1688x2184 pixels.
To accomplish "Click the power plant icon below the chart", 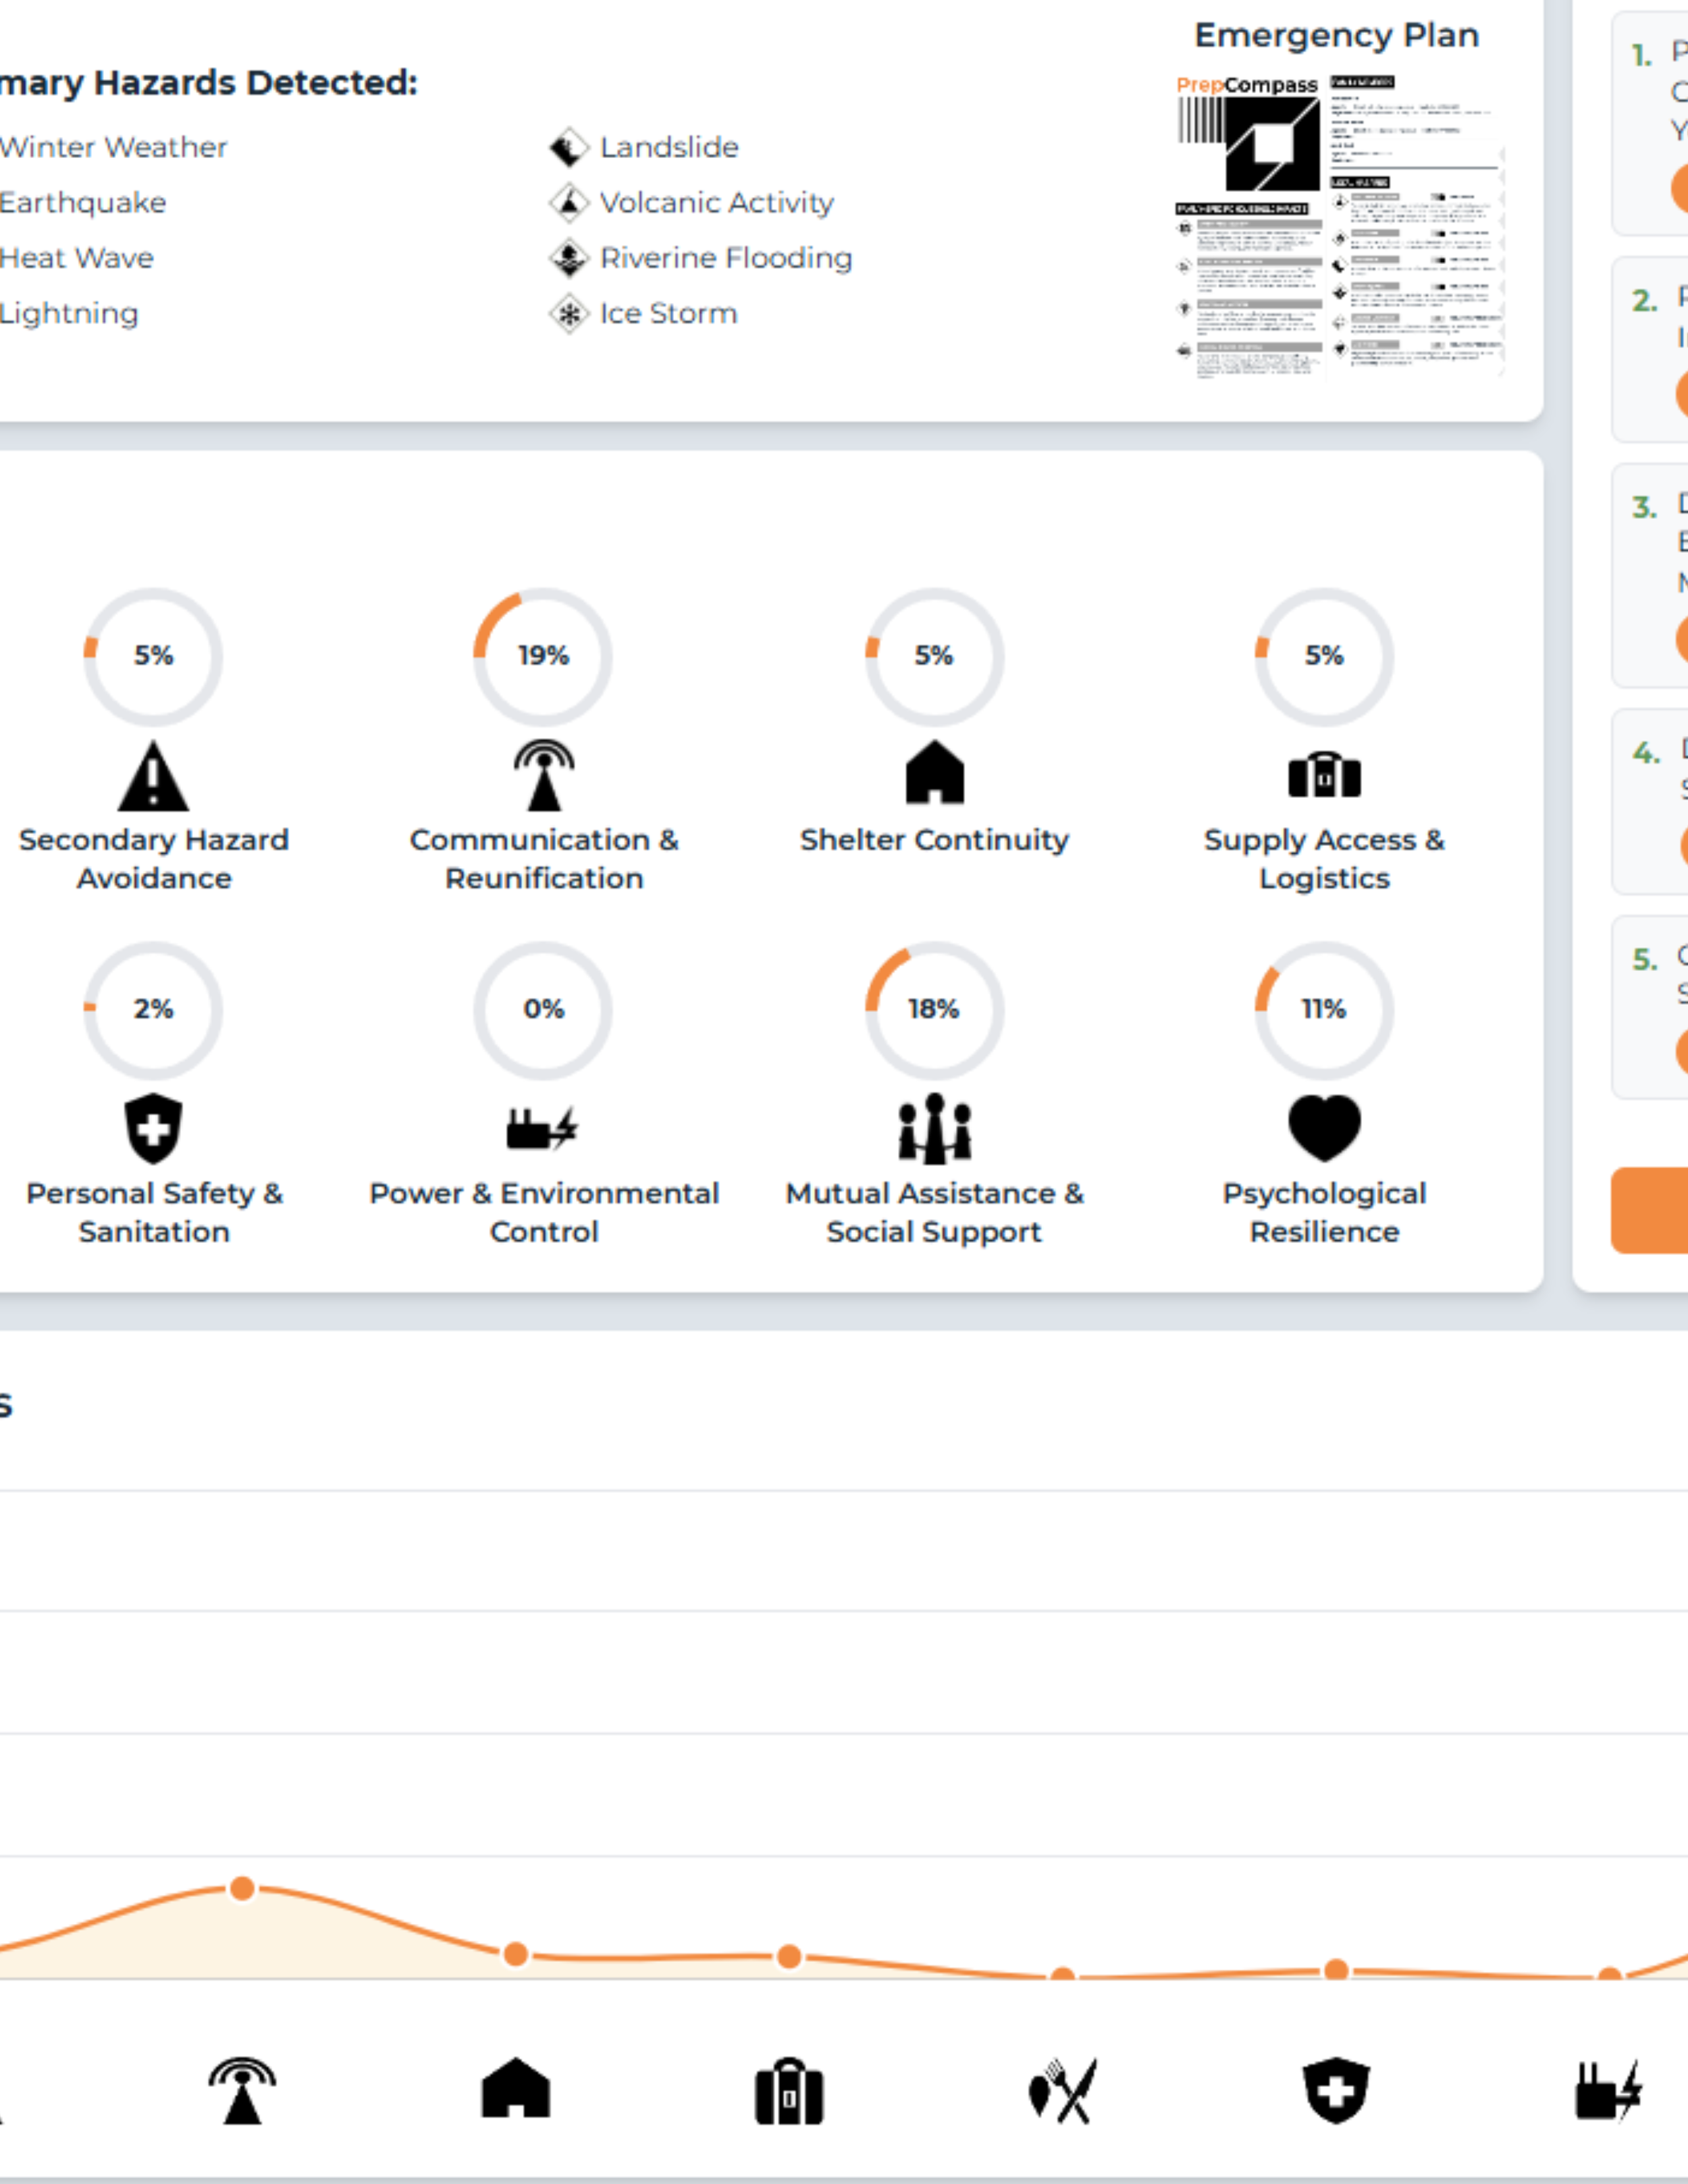I will point(1610,2091).
